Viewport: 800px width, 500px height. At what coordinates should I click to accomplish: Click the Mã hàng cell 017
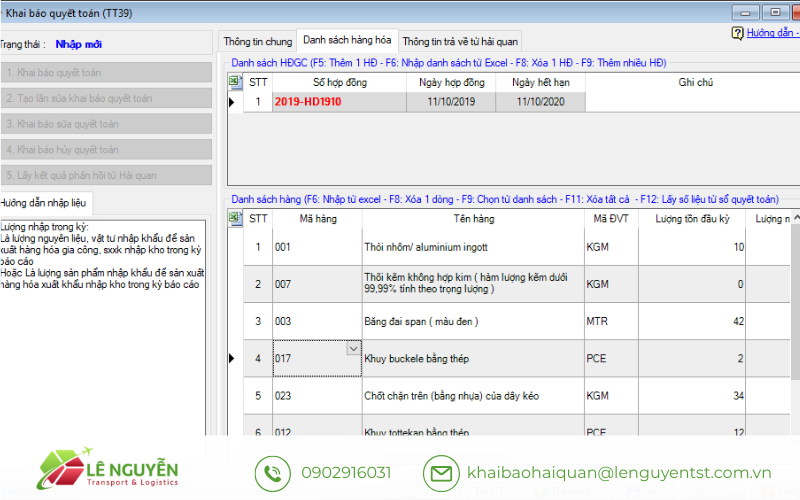coord(317,358)
